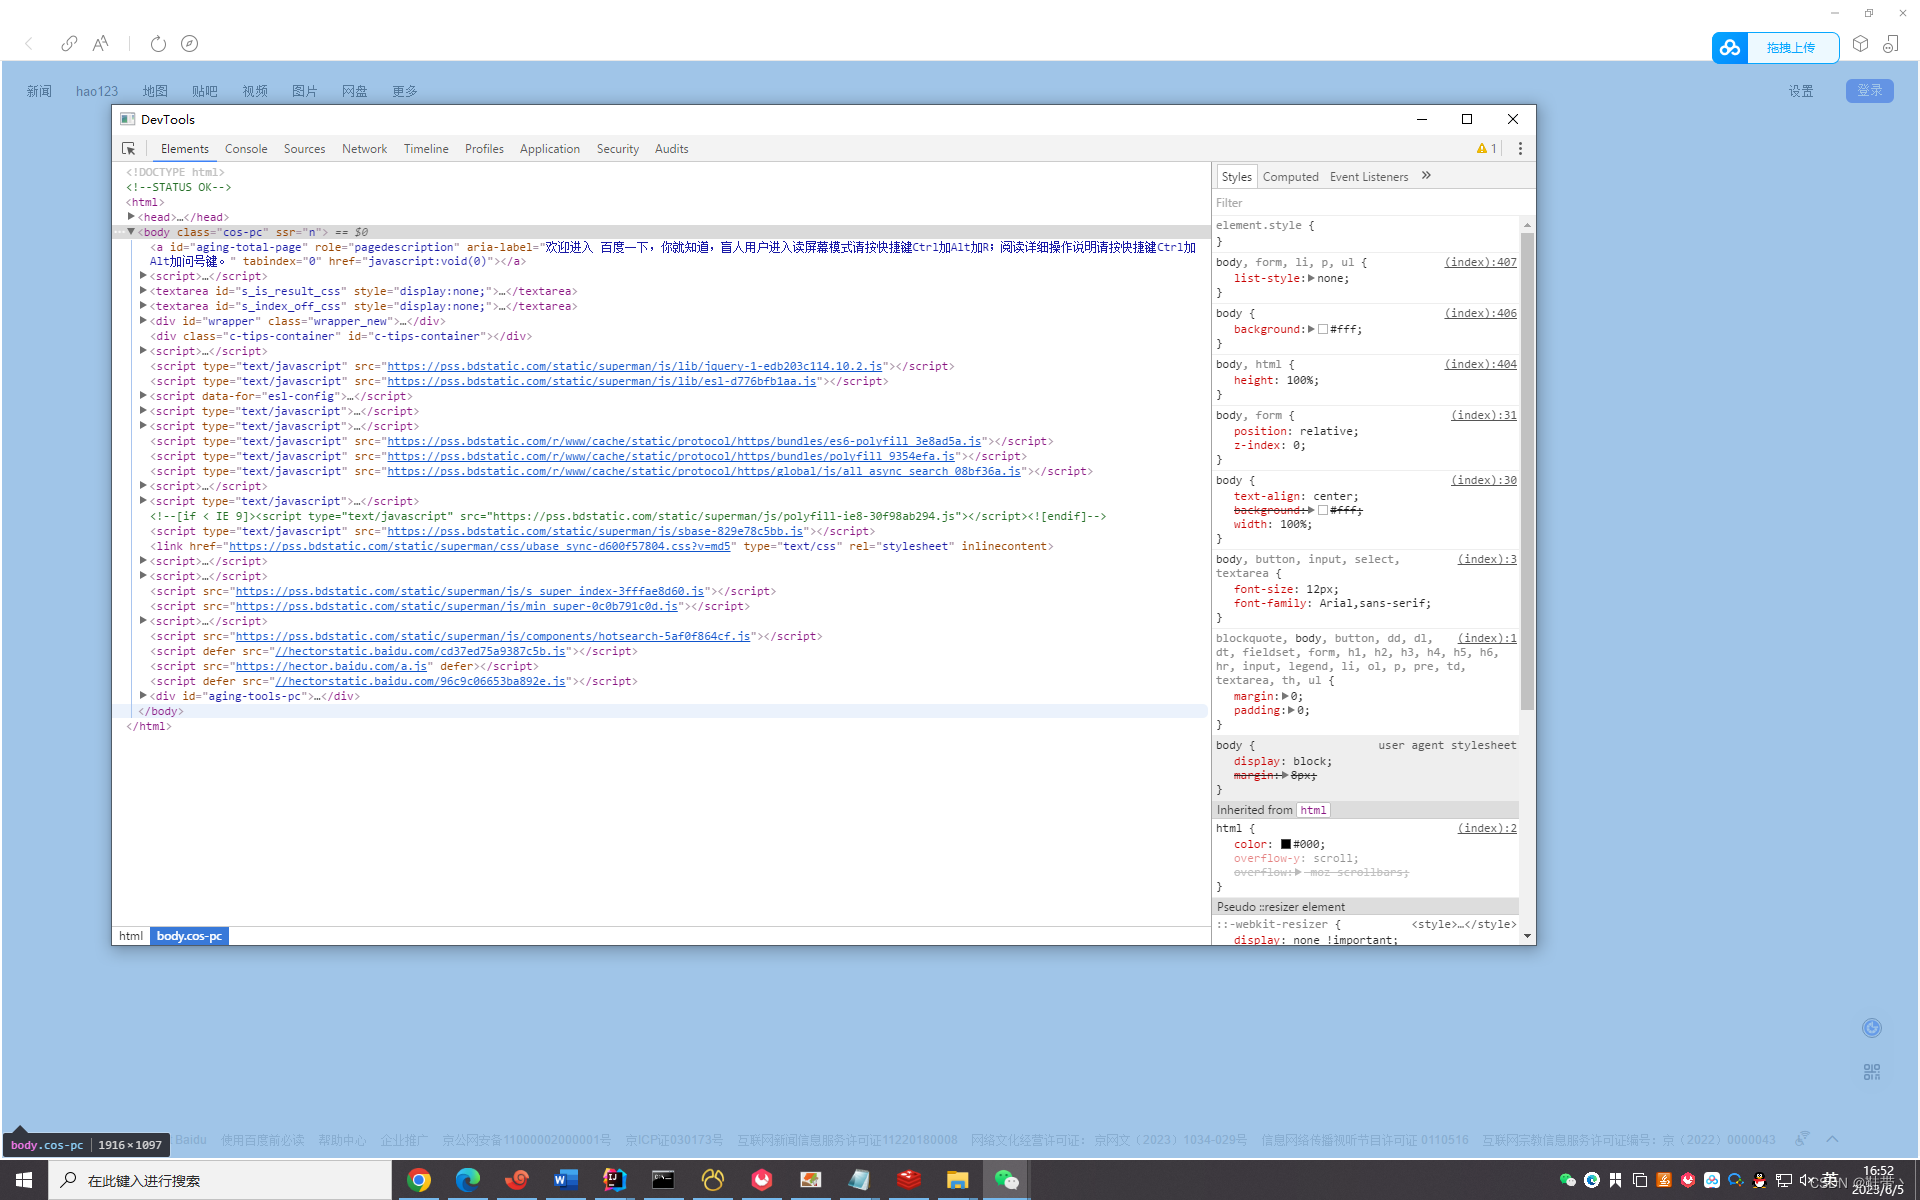Screen dimensions: 1920x1200
Task: Open the Application tab
Action: pyautogui.click(x=549, y=148)
